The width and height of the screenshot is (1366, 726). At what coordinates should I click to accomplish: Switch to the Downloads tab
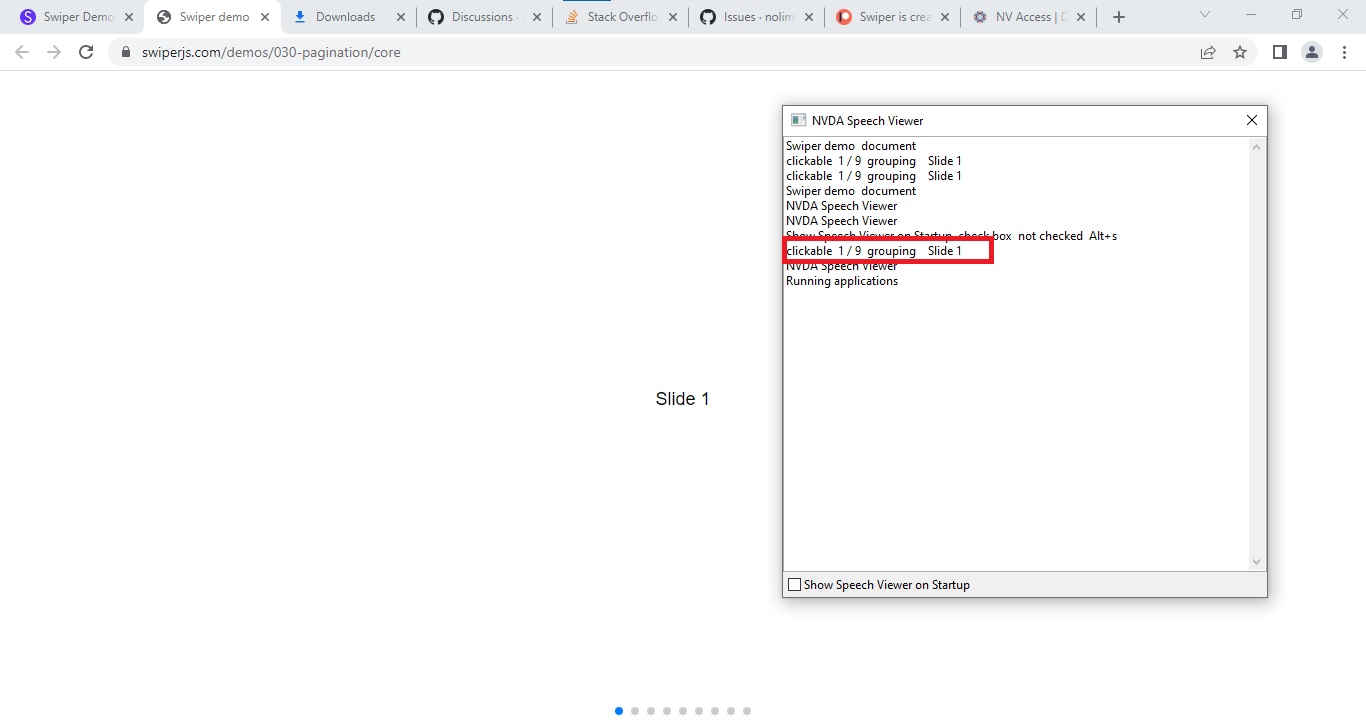345,16
